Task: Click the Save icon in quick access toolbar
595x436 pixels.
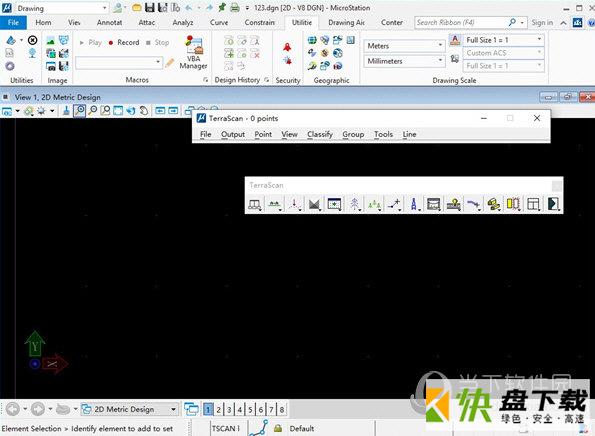Action: click(150, 8)
